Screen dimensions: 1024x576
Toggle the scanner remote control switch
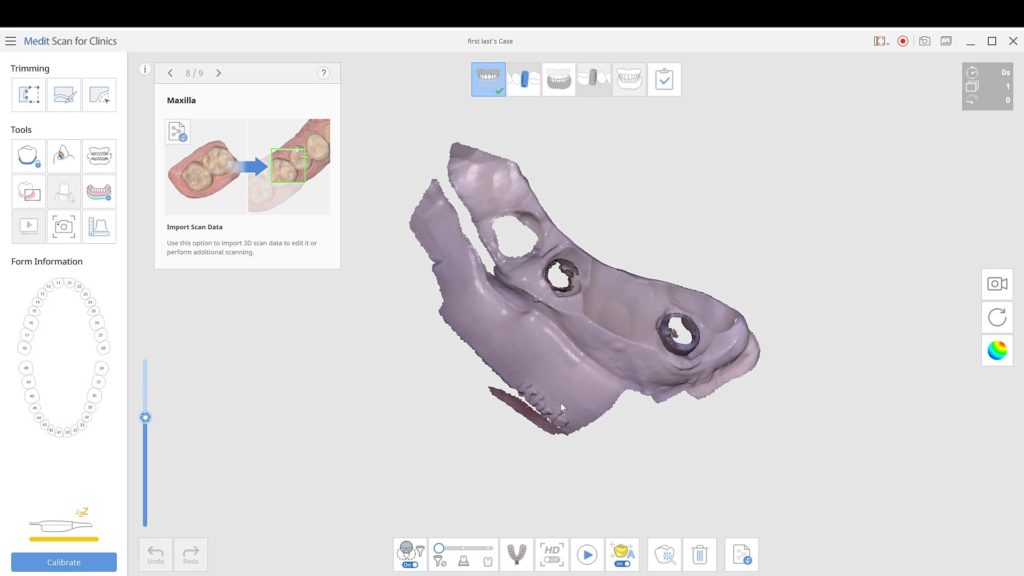pyautogui.click(x=410, y=564)
